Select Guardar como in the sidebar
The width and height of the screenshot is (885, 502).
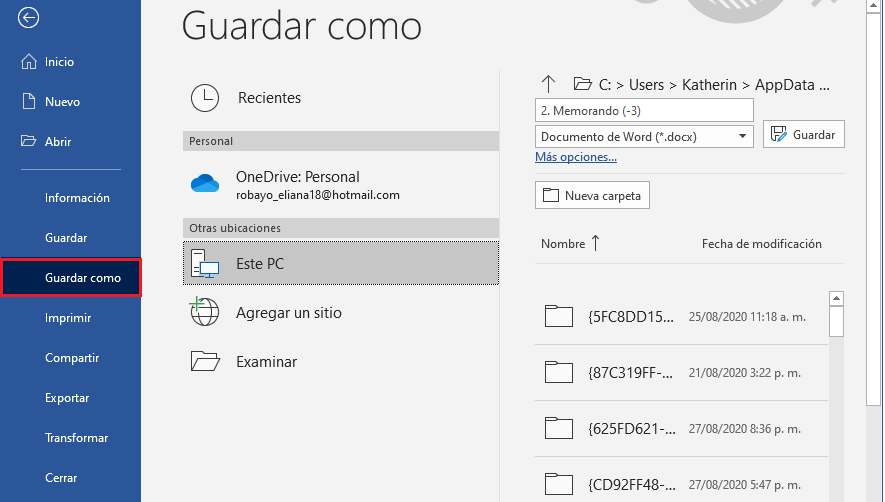[71, 277]
